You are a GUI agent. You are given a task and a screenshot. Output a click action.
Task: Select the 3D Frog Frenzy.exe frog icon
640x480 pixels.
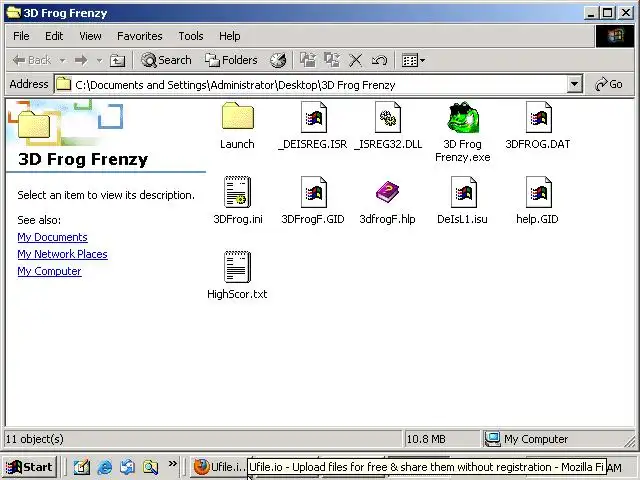pos(463,117)
